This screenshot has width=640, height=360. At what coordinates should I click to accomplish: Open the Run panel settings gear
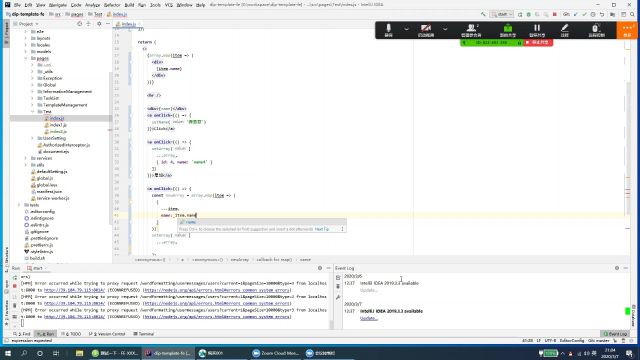[320, 268]
